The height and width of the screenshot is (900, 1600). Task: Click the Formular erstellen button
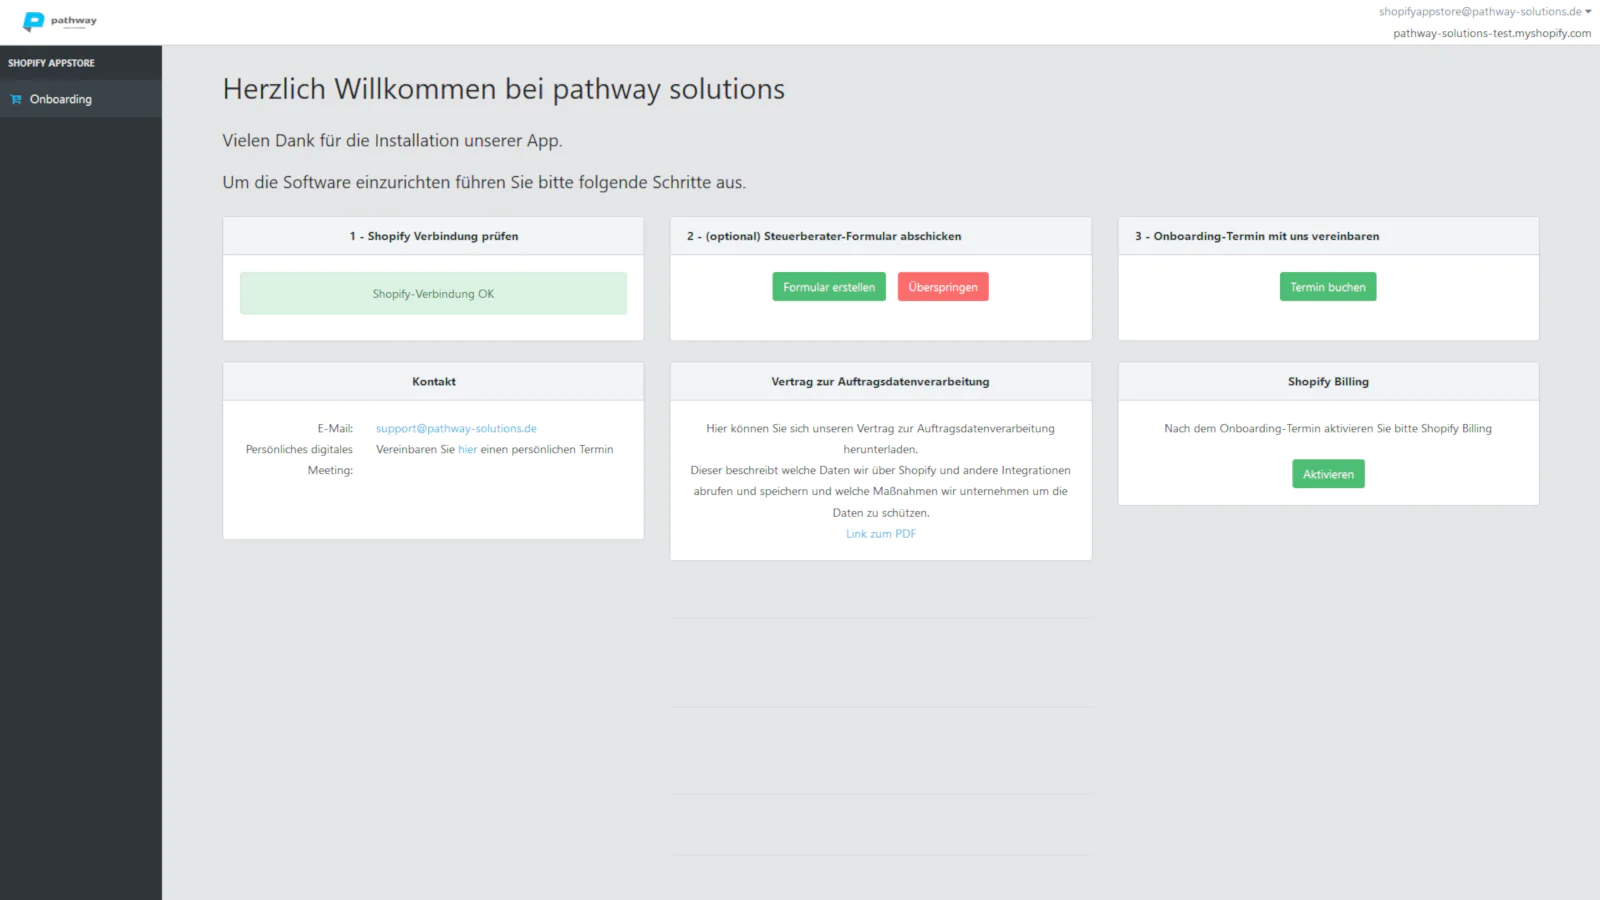pyautogui.click(x=829, y=287)
